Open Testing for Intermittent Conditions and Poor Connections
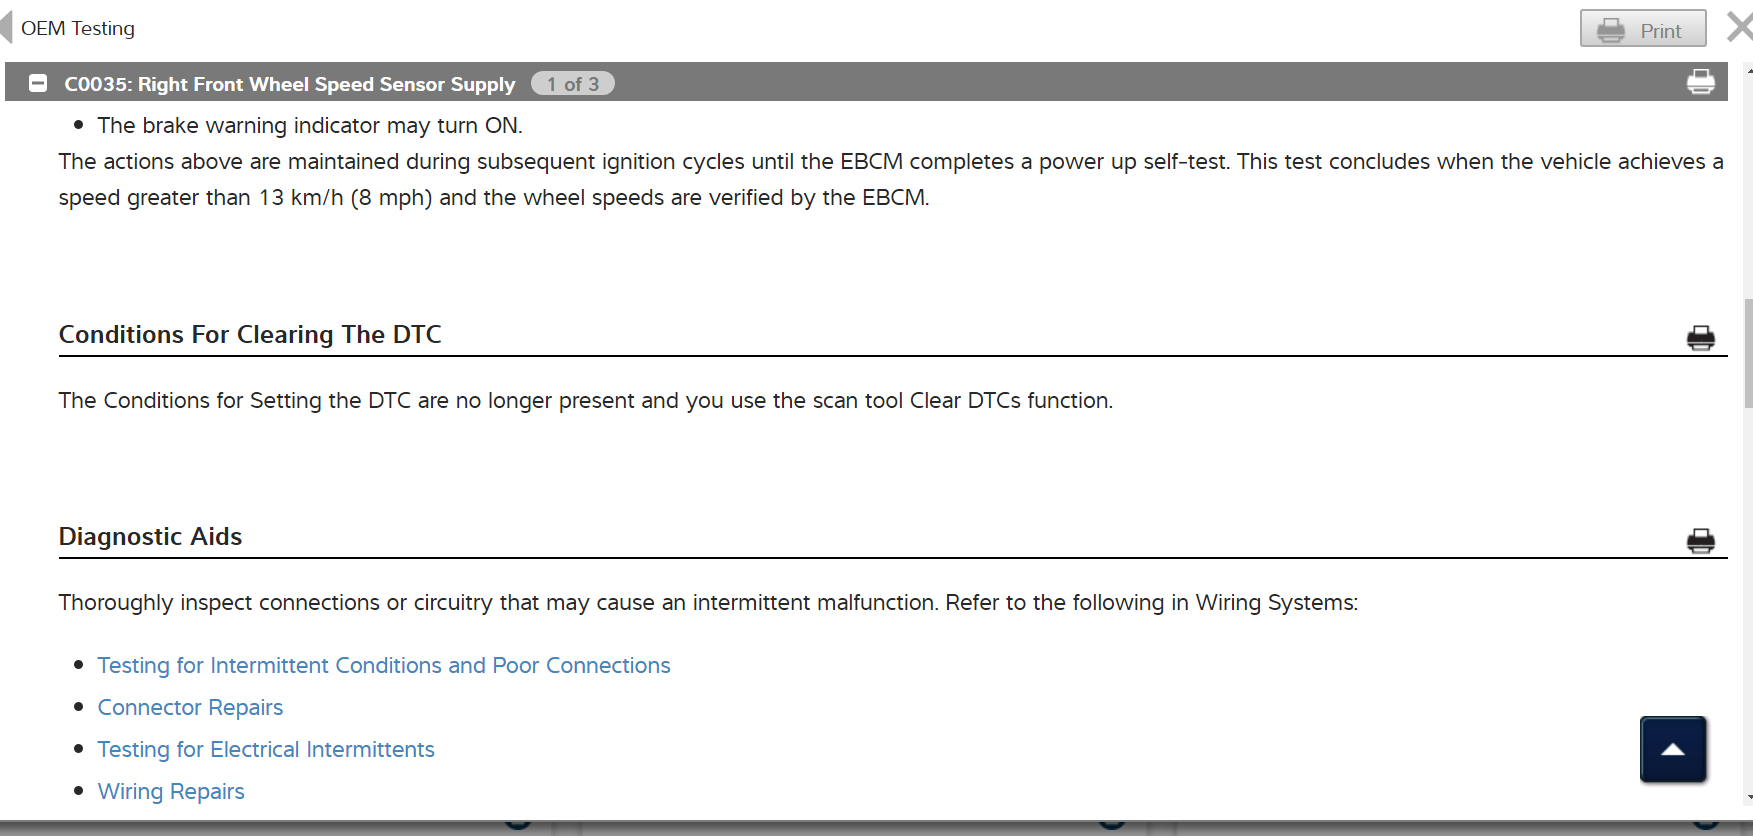Viewport: 1753px width, 836px height. point(383,666)
